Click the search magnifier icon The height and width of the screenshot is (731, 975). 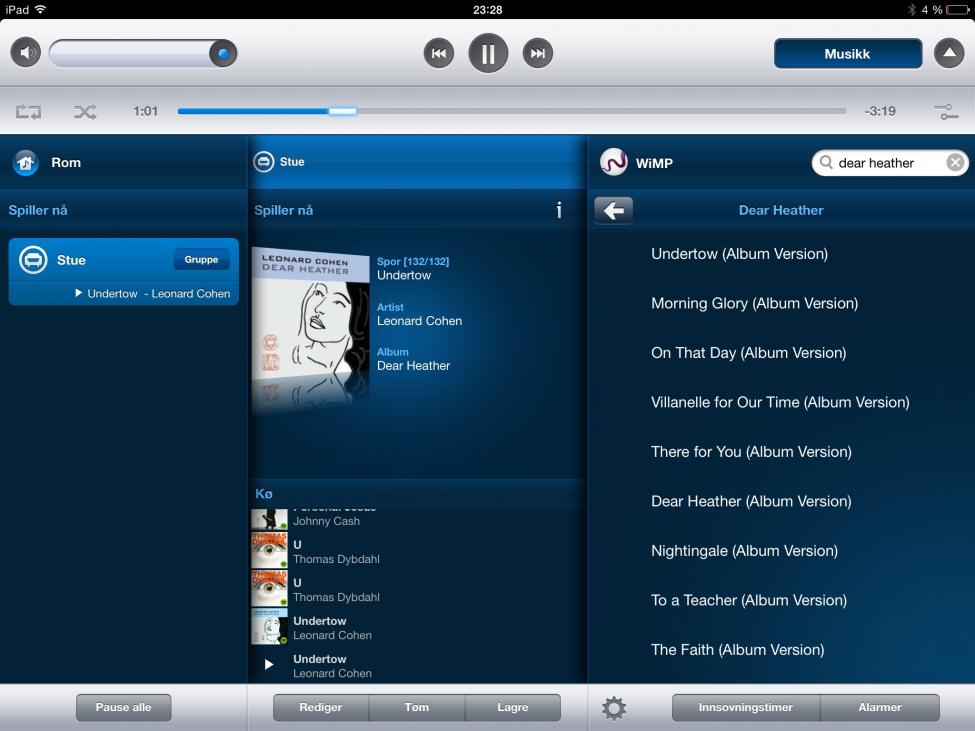[x=826, y=162]
